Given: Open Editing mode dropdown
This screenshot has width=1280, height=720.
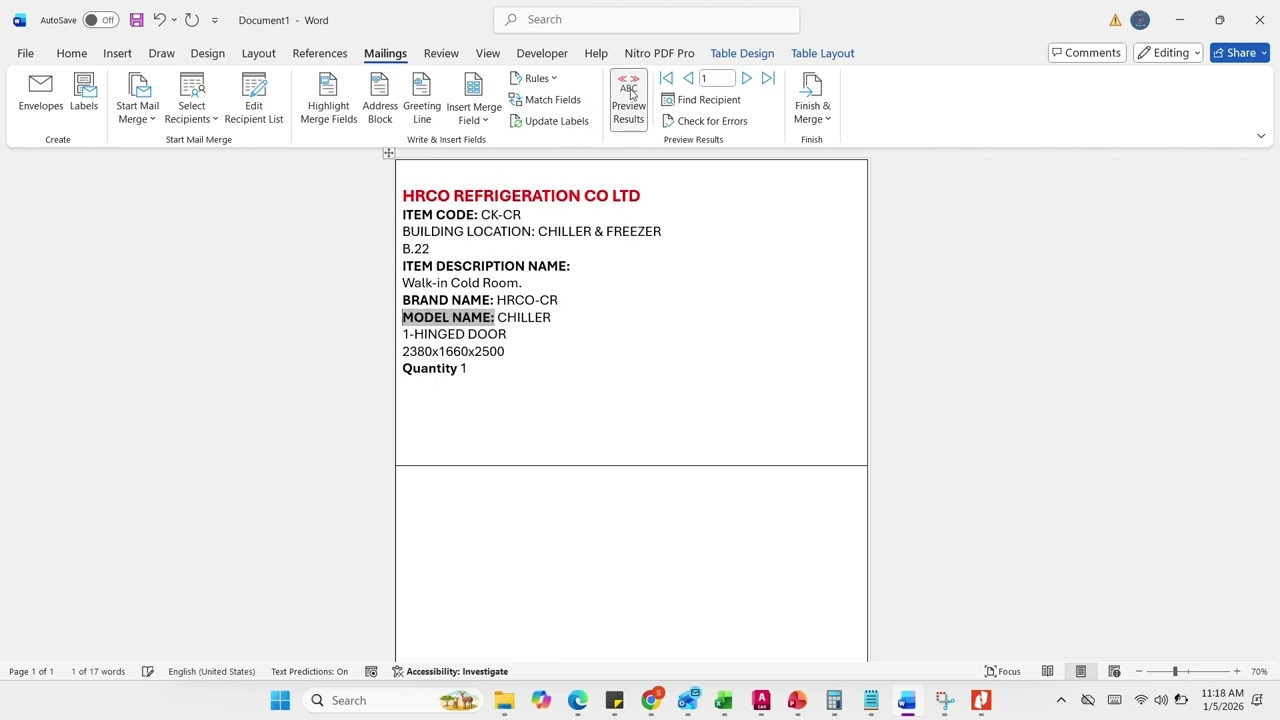Looking at the screenshot, I should (x=1168, y=53).
